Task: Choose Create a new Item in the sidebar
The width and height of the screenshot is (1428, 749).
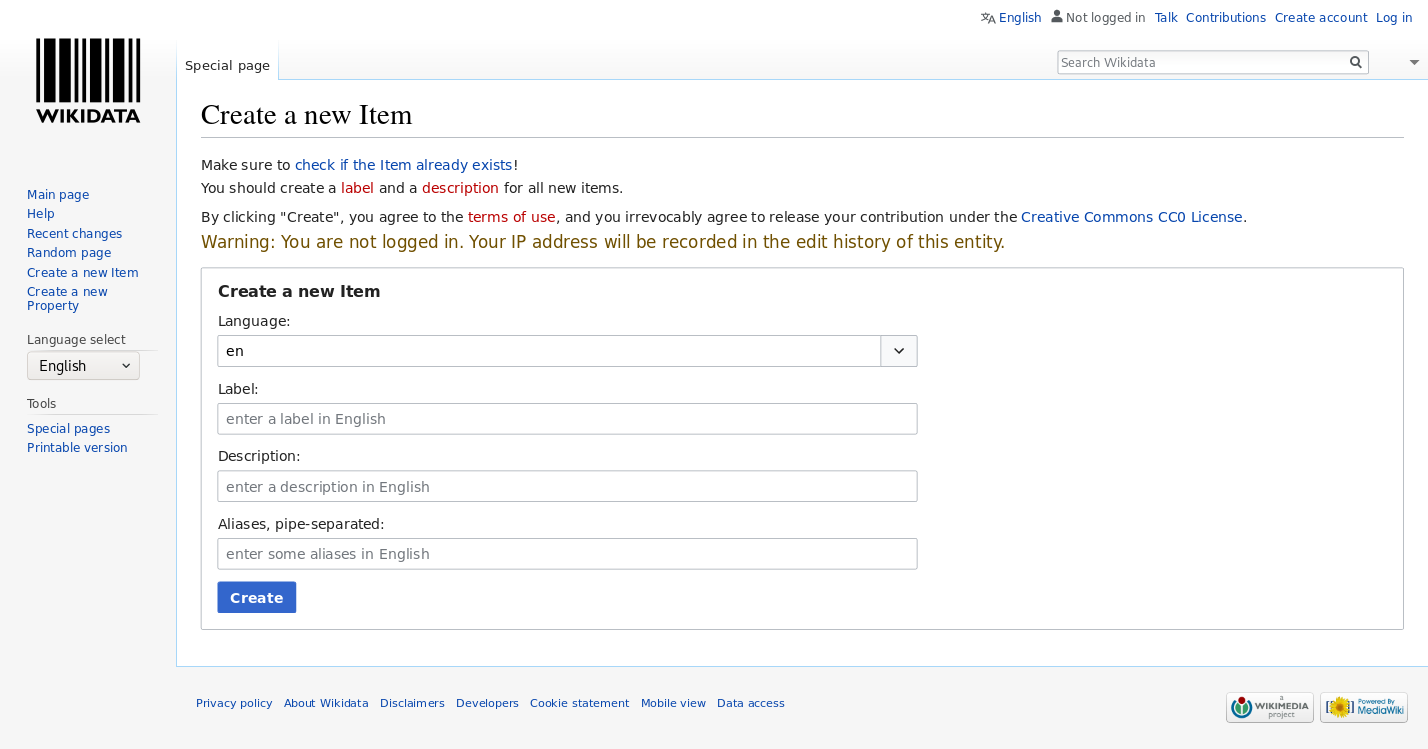Action: pyautogui.click(x=83, y=273)
